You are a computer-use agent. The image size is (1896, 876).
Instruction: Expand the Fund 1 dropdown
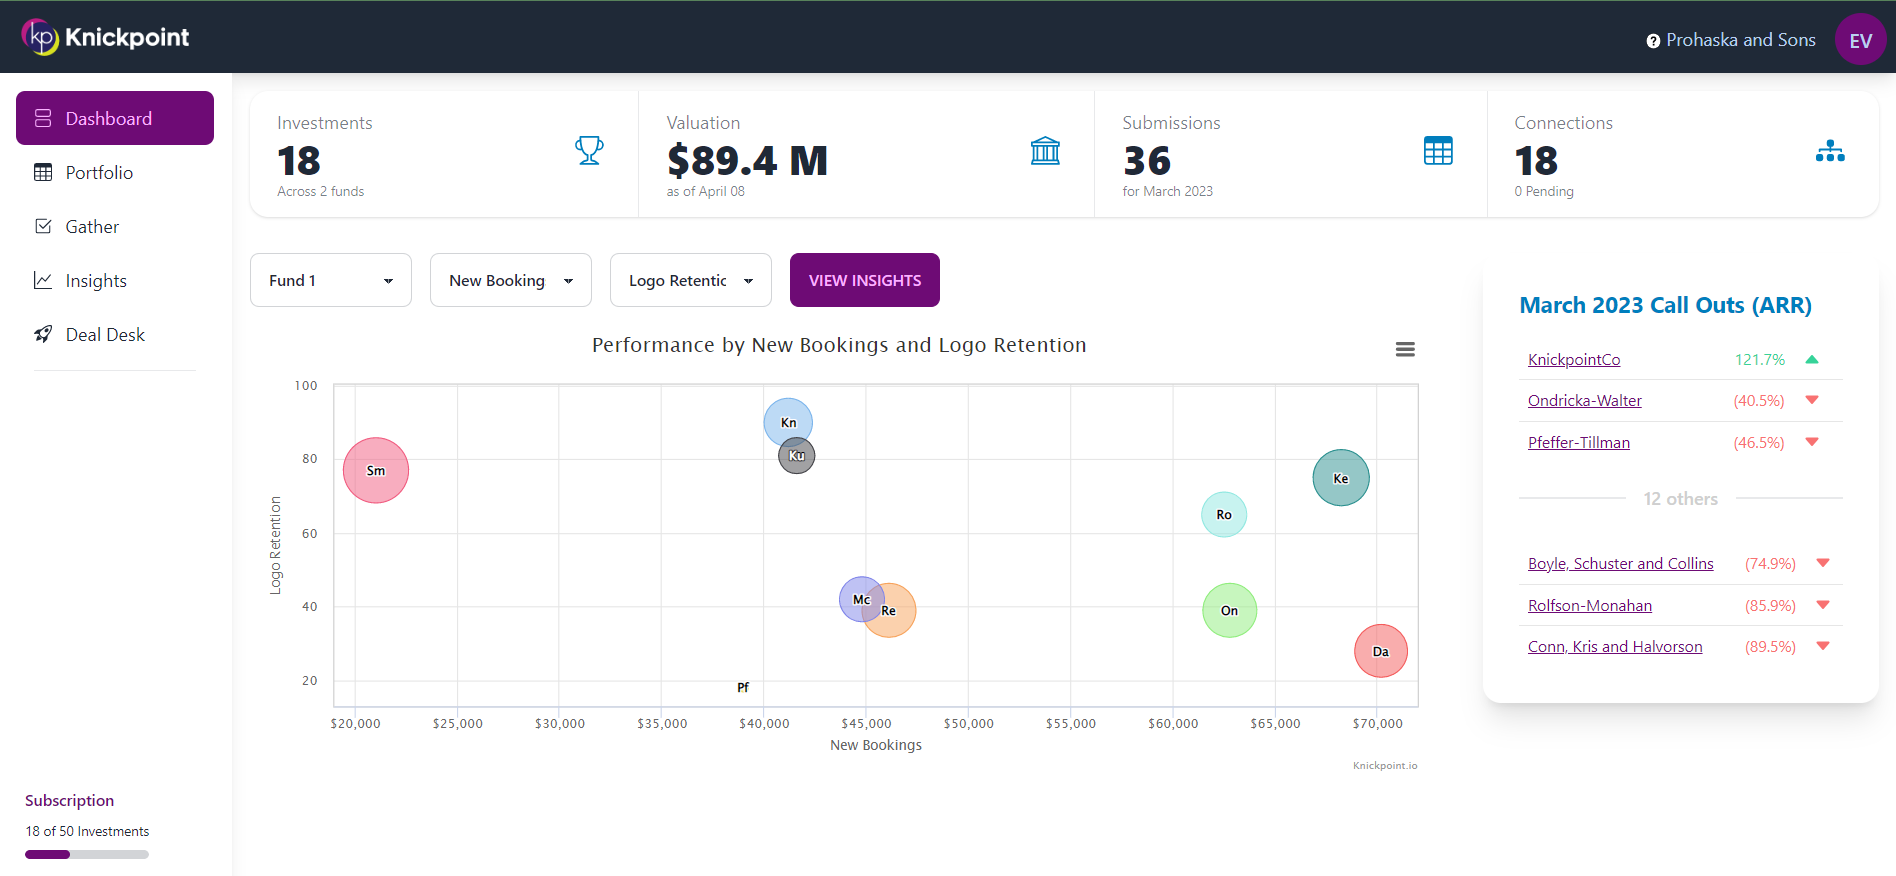331,280
